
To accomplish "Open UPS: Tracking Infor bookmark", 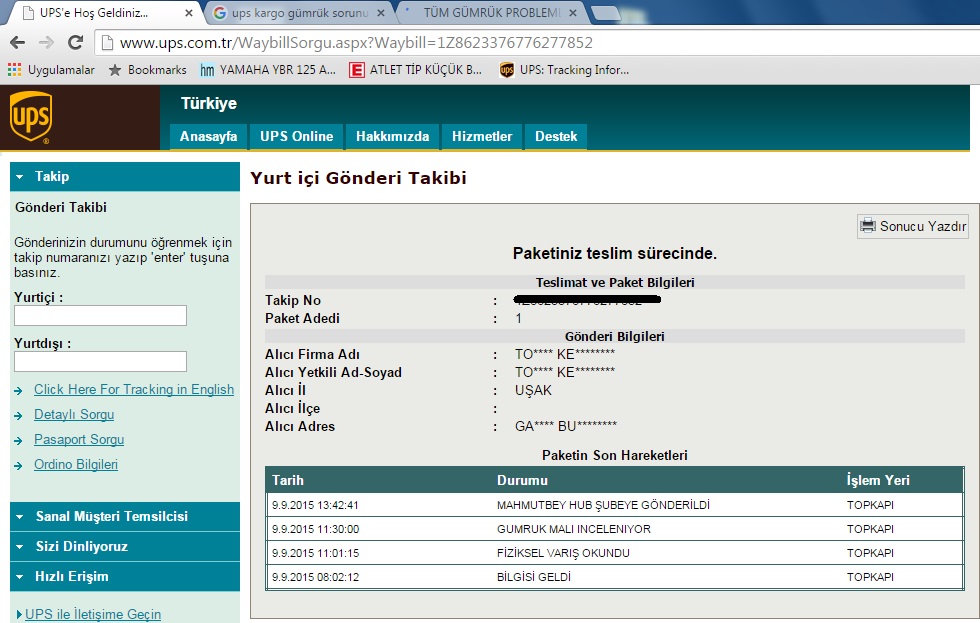I will [x=565, y=70].
